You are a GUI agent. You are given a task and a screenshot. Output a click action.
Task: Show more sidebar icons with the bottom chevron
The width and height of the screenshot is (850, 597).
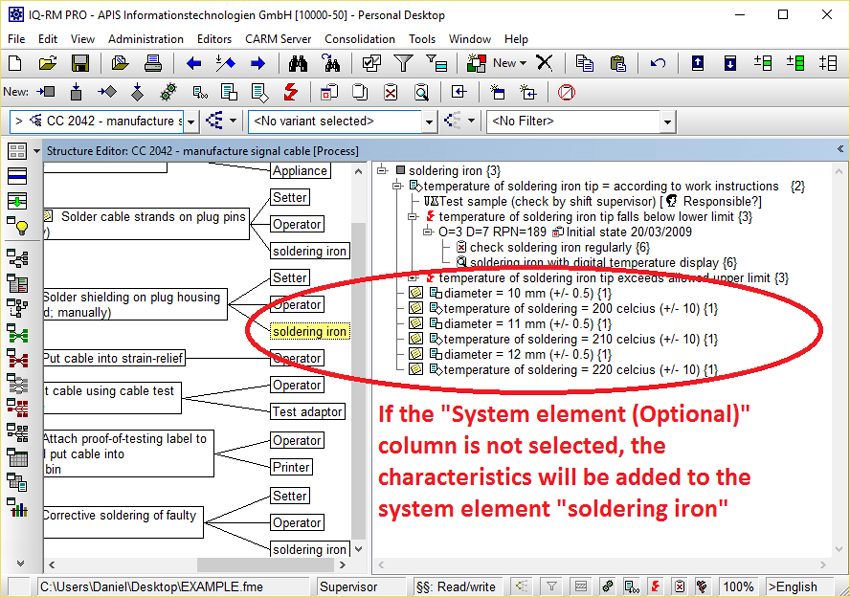point(20,563)
